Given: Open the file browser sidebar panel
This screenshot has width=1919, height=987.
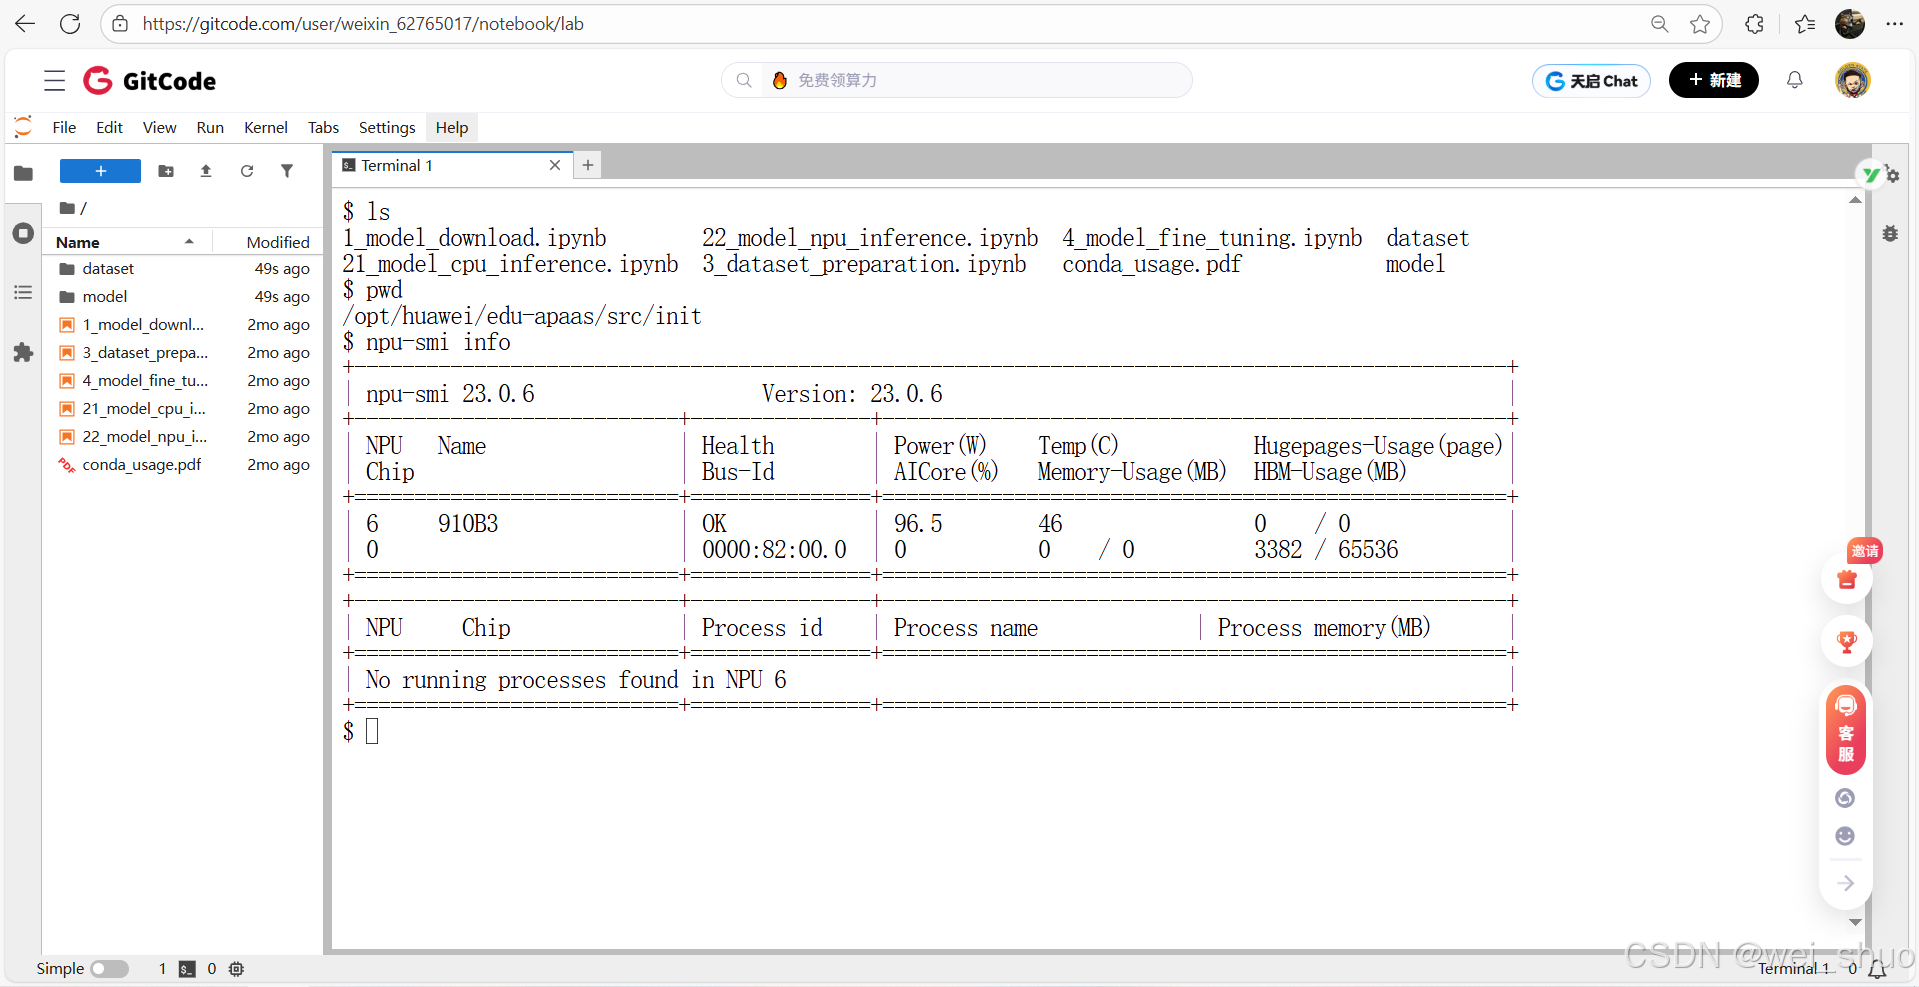Looking at the screenshot, I should click(23, 173).
